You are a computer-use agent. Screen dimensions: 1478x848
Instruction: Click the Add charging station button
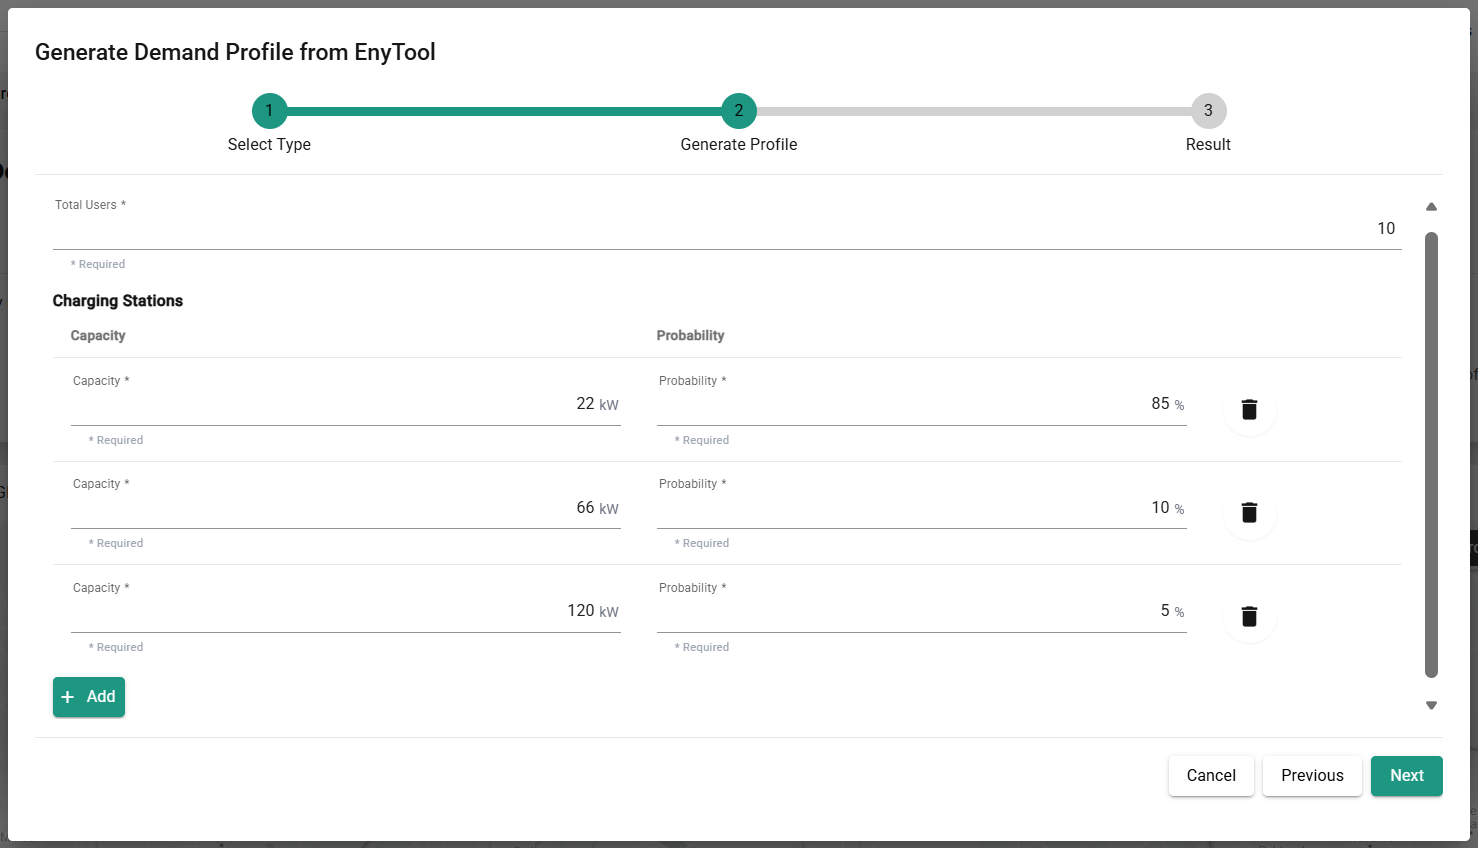[x=89, y=697]
